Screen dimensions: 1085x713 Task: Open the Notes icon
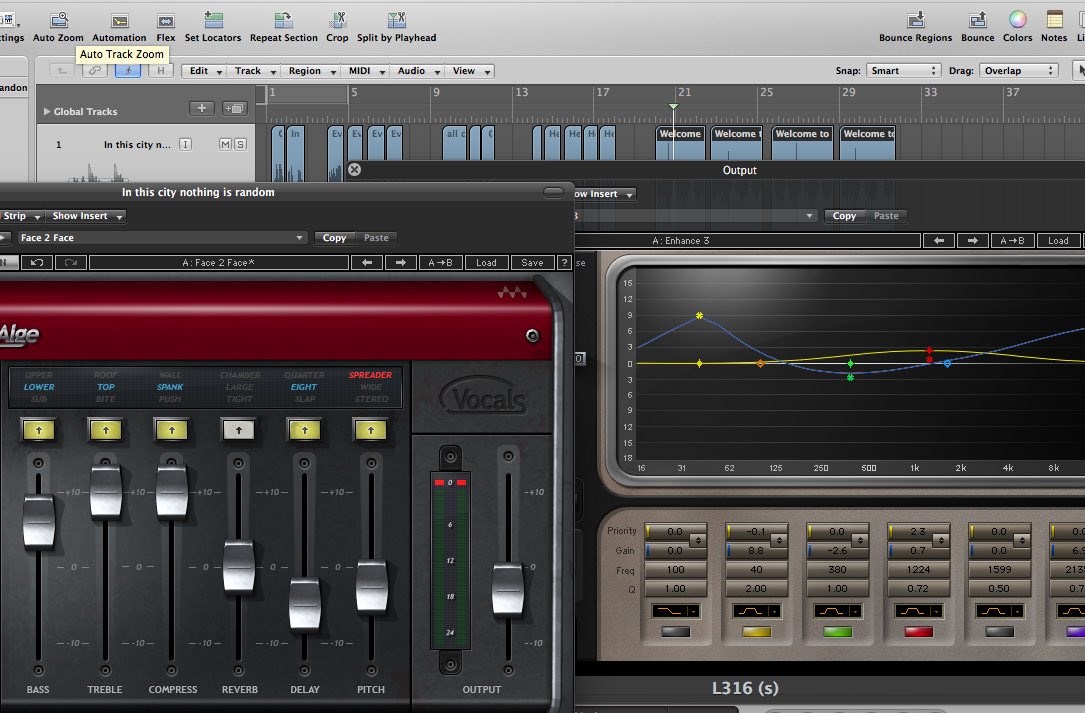1055,20
